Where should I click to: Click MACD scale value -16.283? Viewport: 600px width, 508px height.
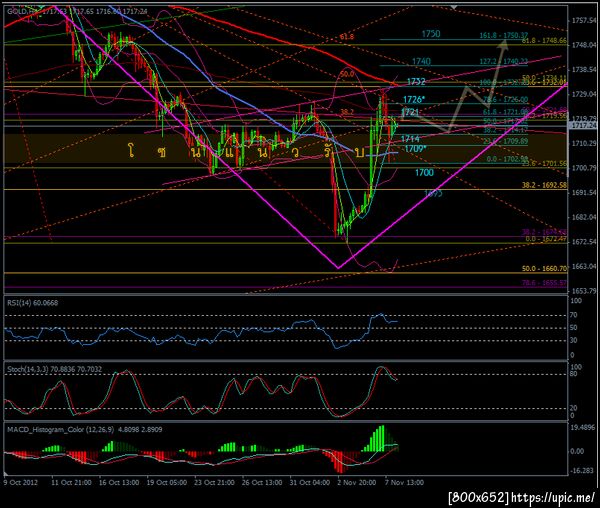(x=582, y=471)
